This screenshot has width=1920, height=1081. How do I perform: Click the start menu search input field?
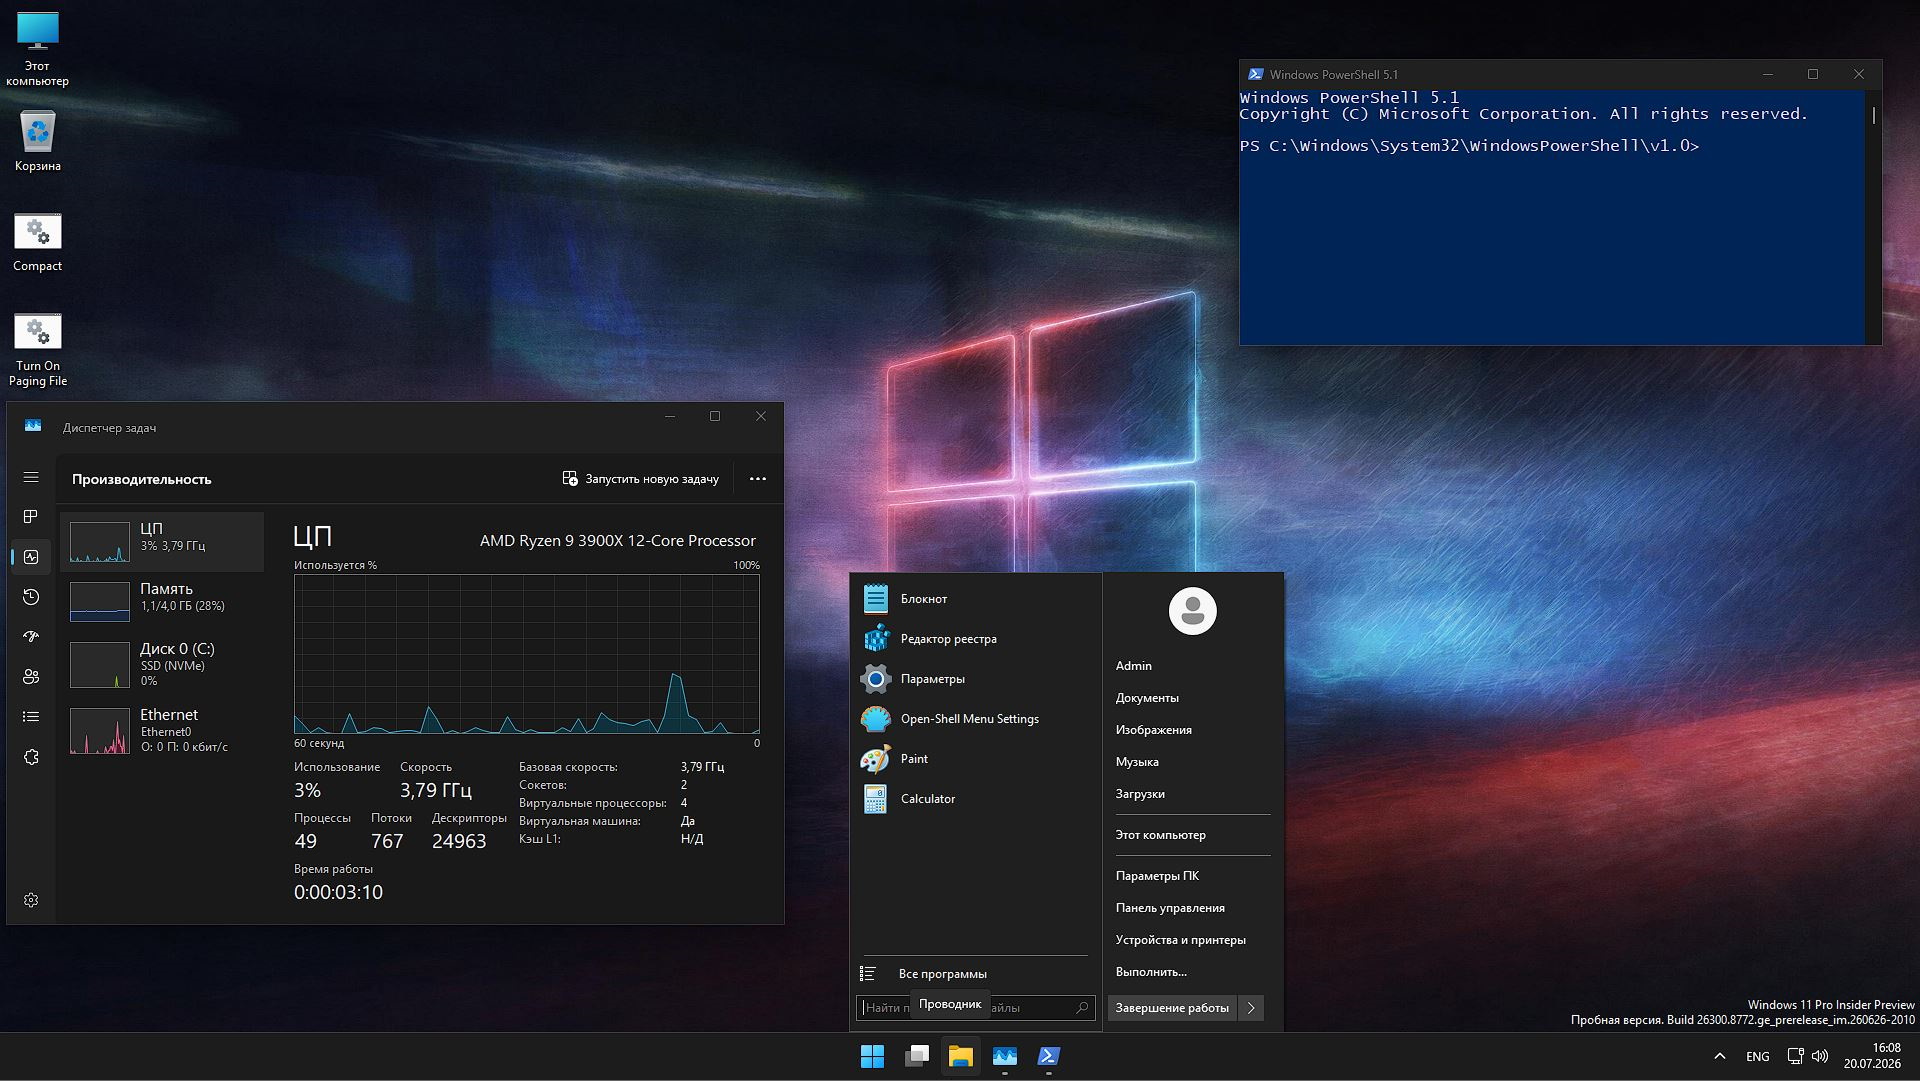[975, 1008]
